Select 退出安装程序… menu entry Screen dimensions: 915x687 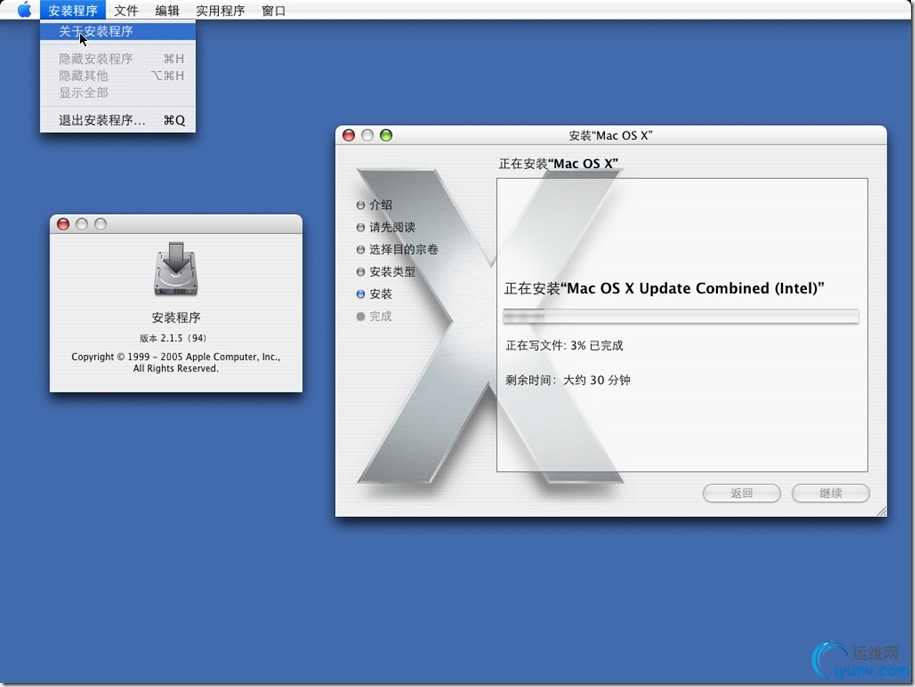pos(118,120)
